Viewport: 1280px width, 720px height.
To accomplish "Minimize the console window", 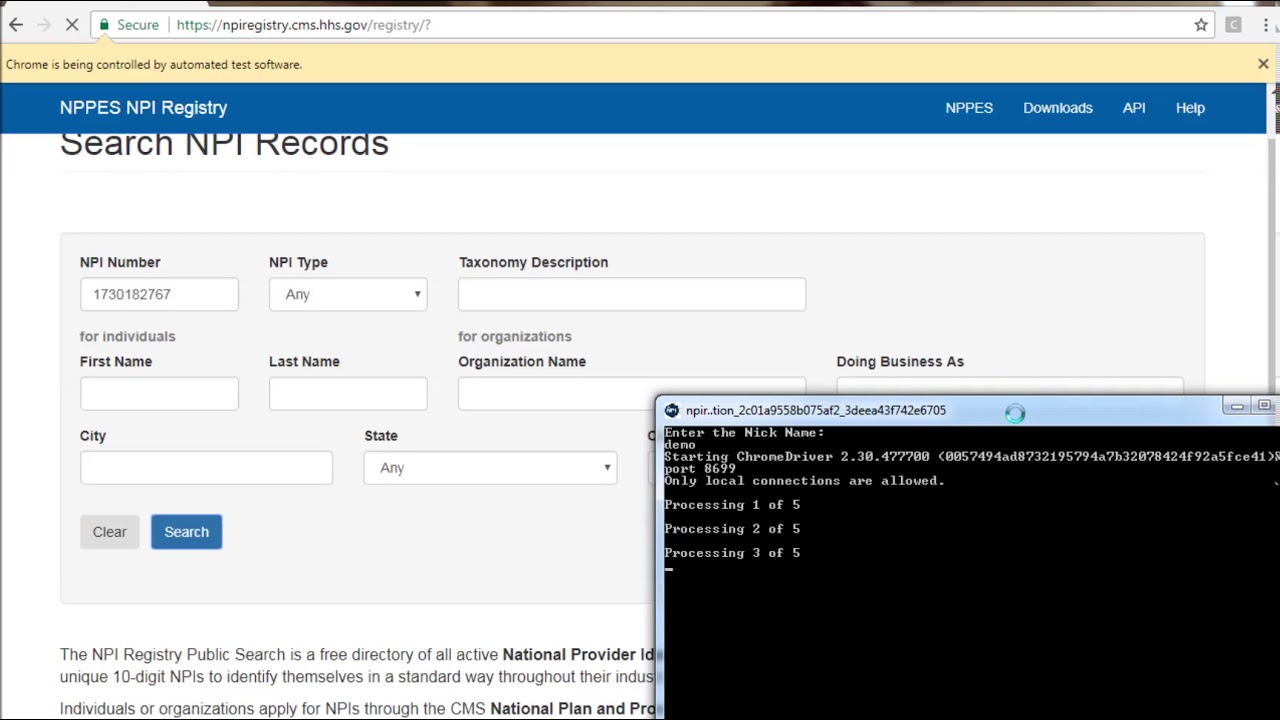I will tap(1237, 406).
